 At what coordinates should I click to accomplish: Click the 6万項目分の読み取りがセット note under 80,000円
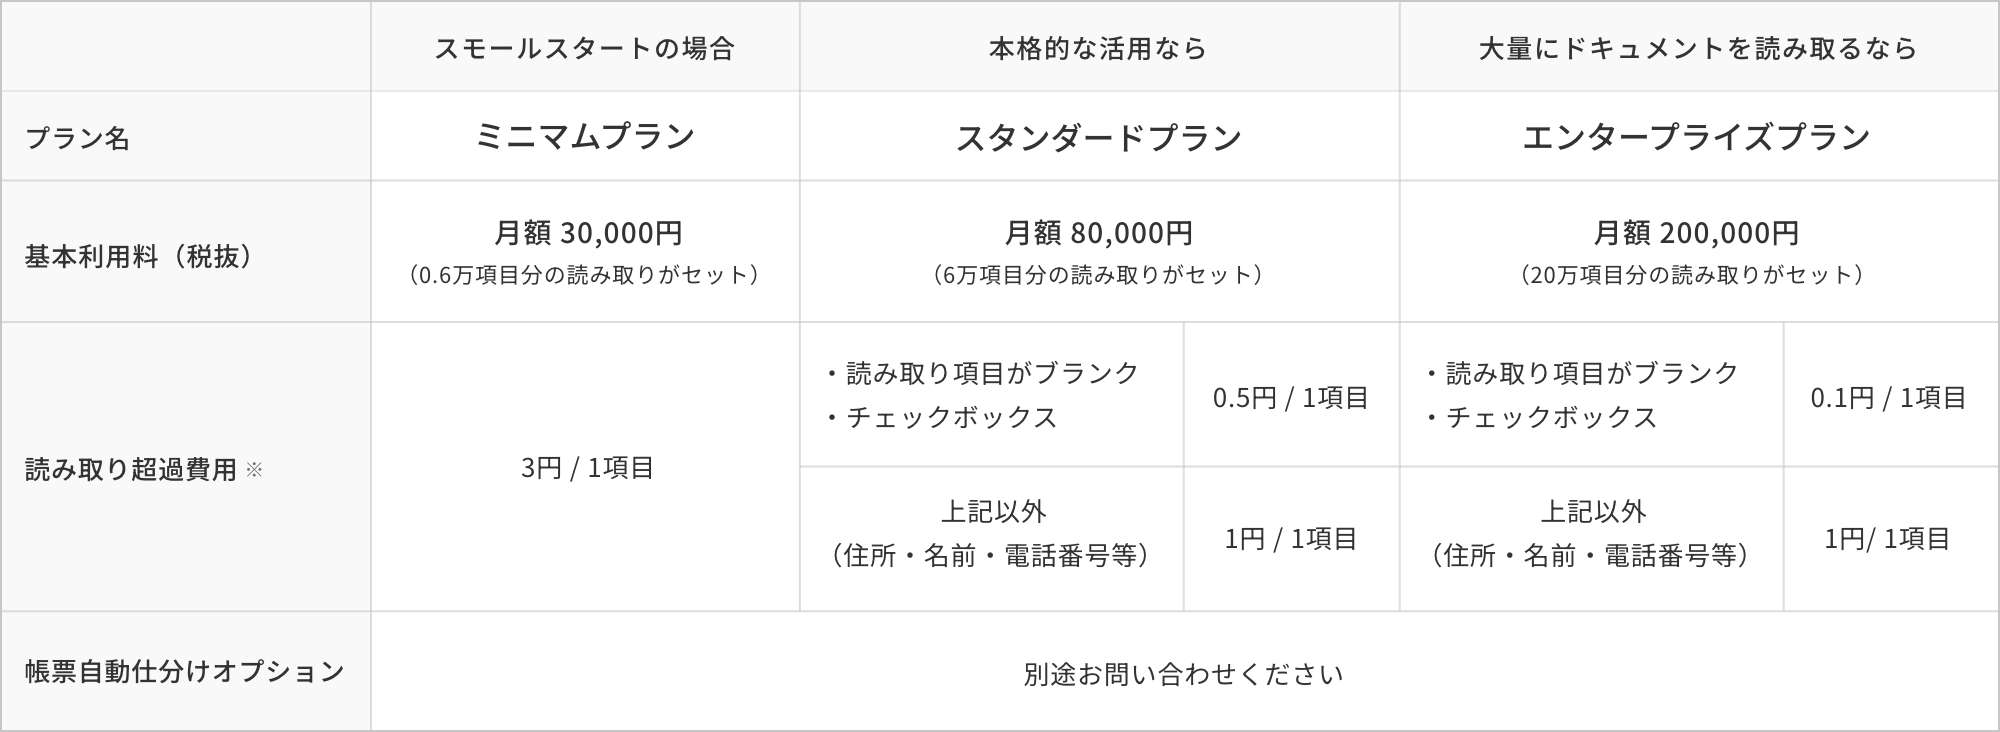point(1097,275)
